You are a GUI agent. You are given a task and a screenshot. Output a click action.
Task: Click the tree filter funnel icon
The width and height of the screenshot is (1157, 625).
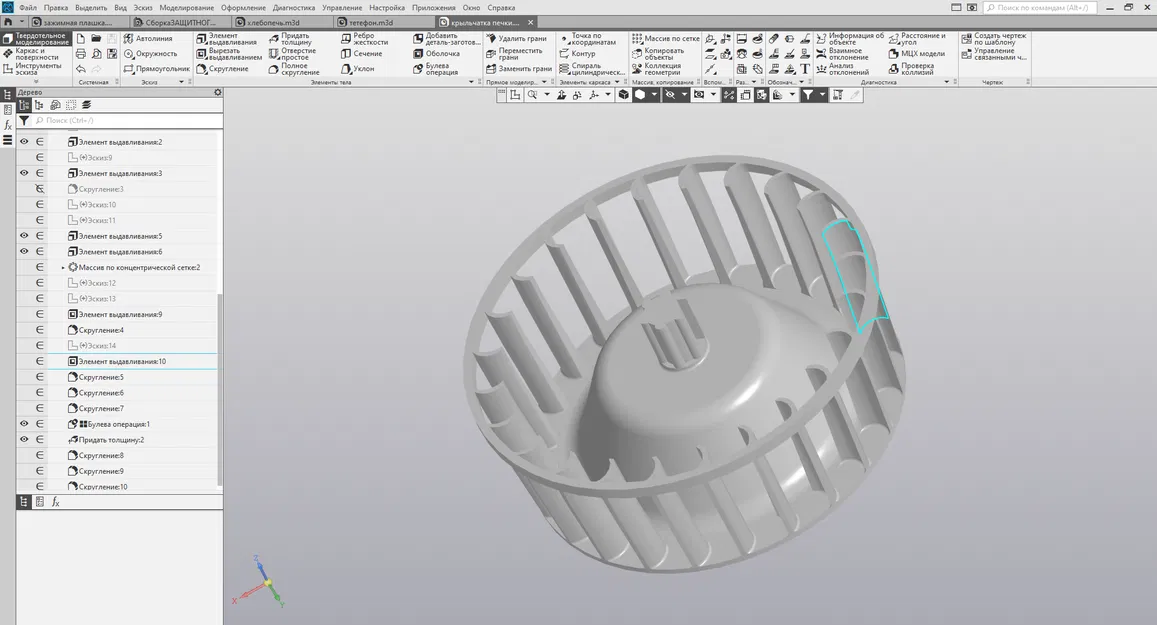(24, 120)
